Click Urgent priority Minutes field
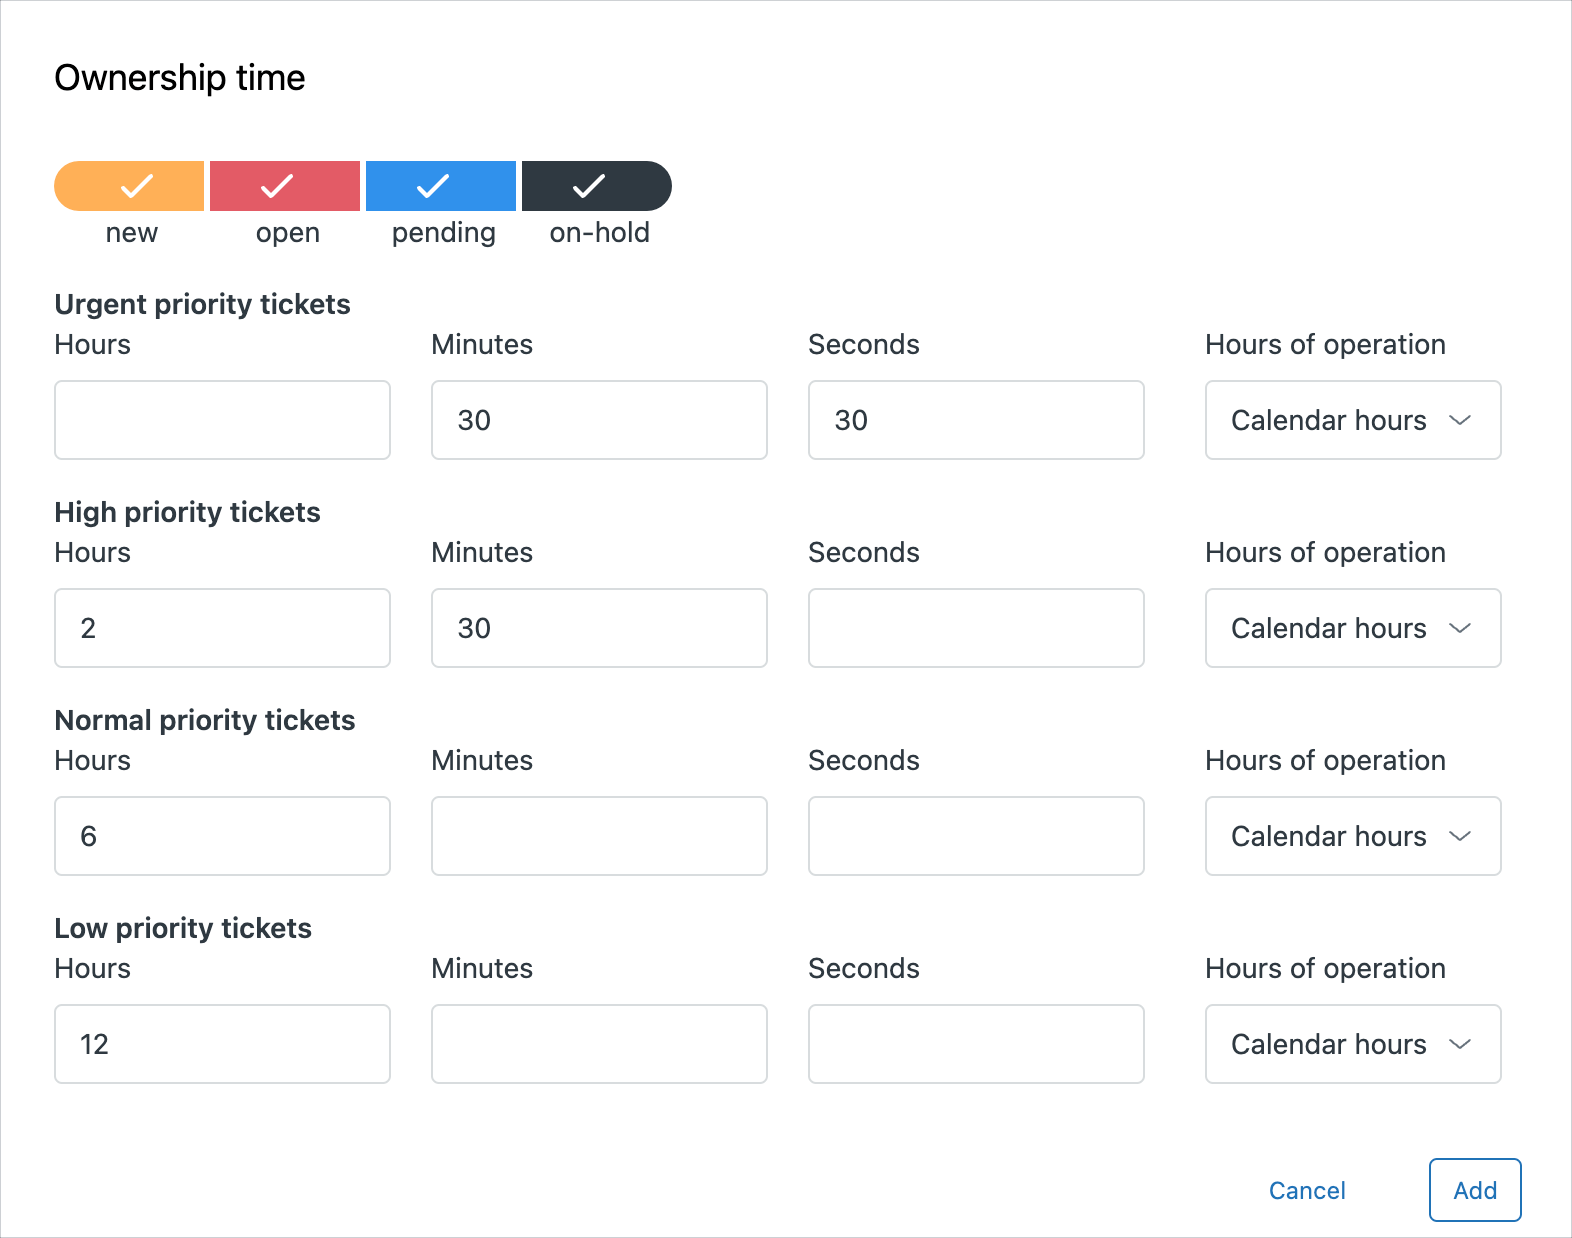The width and height of the screenshot is (1572, 1238). (x=599, y=420)
